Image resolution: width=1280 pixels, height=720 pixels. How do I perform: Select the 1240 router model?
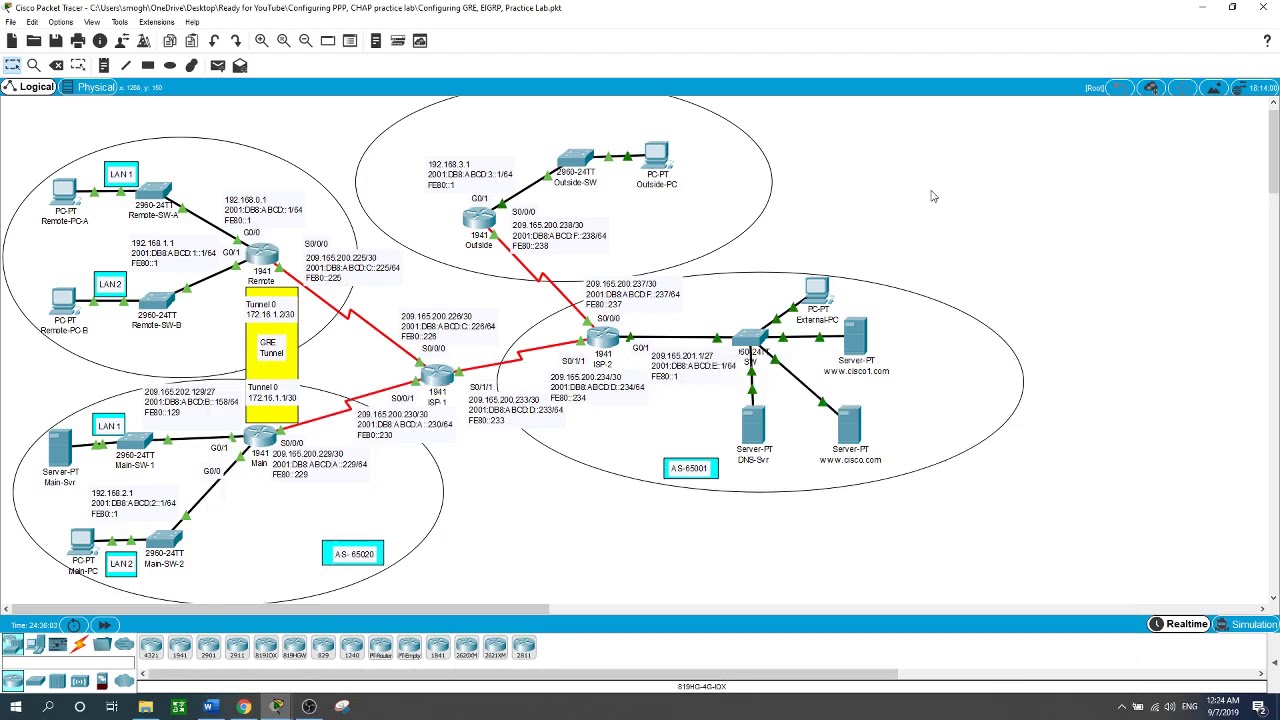tap(352, 648)
